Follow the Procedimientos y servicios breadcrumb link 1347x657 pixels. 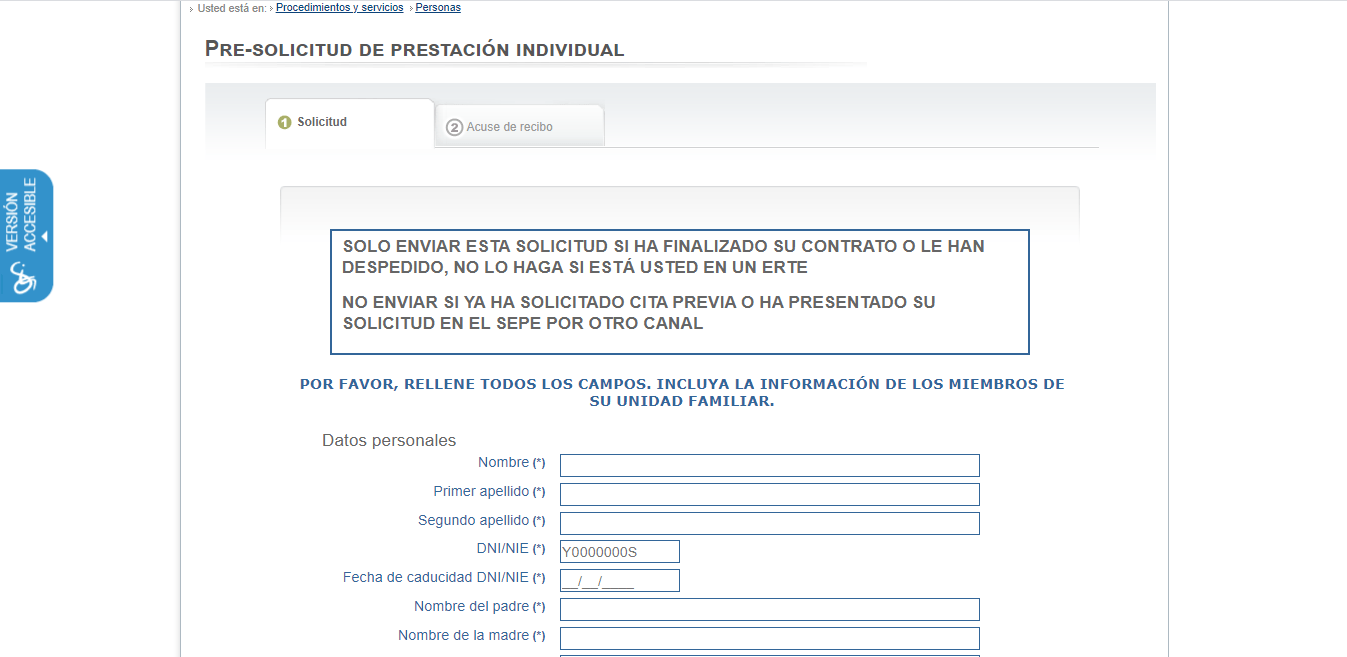click(340, 8)
